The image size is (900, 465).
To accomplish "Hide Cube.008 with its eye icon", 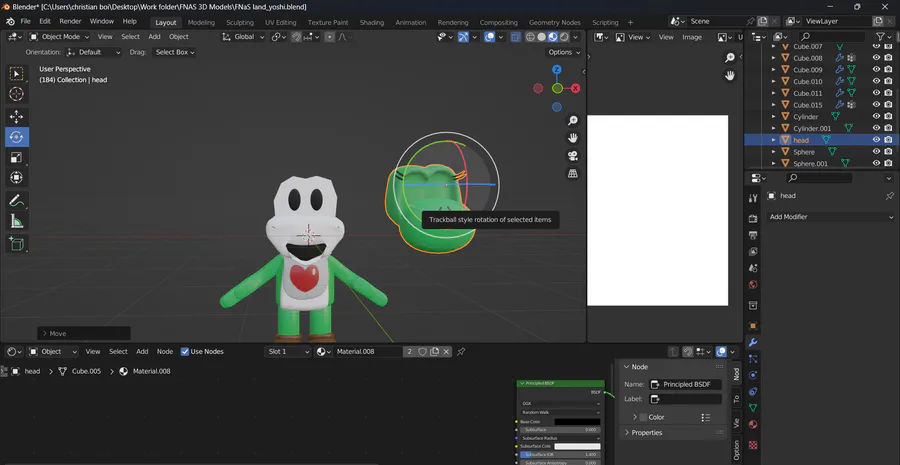I will pyautogui.click(x=876, y=58).
